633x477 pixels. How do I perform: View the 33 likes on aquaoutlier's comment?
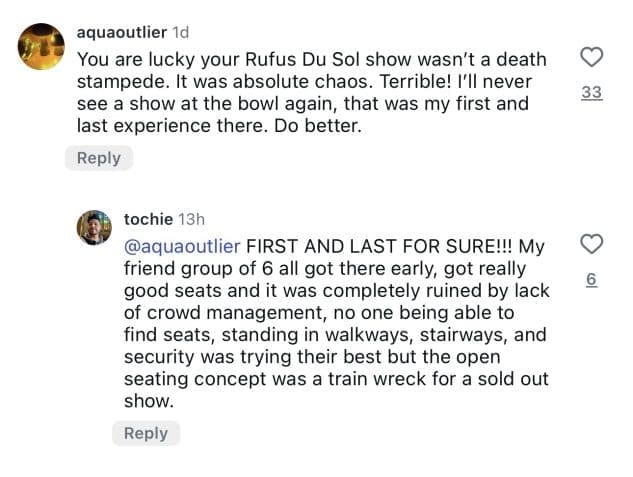click(591, 93)
